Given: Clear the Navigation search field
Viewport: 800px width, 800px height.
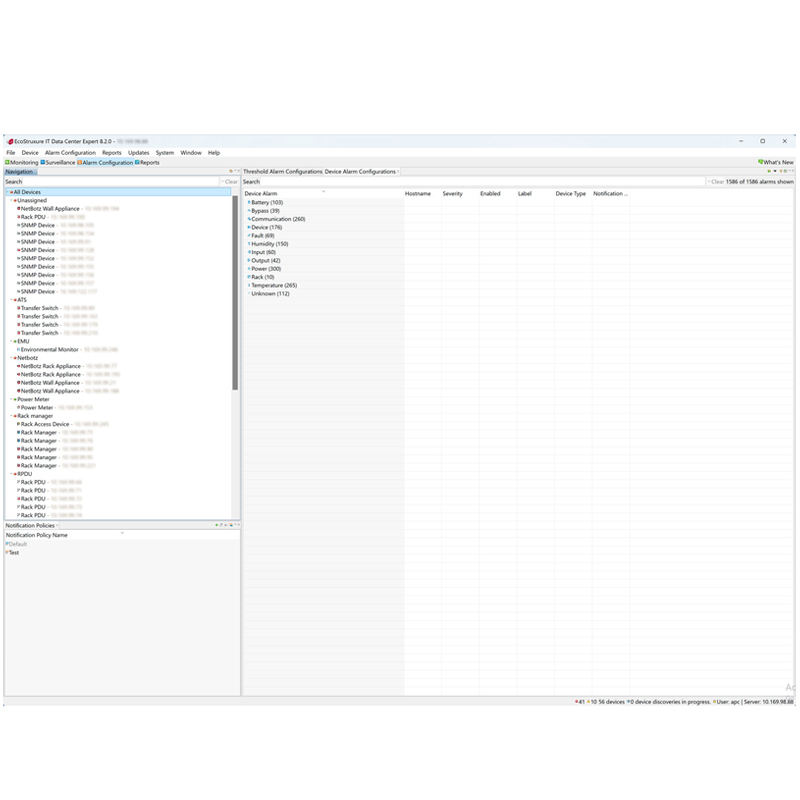Looking at the screenshot, I should [x=230, y=182].
